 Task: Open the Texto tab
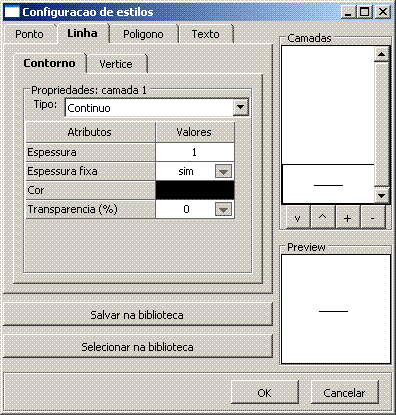pyautogui.click(x=205, y=34)
